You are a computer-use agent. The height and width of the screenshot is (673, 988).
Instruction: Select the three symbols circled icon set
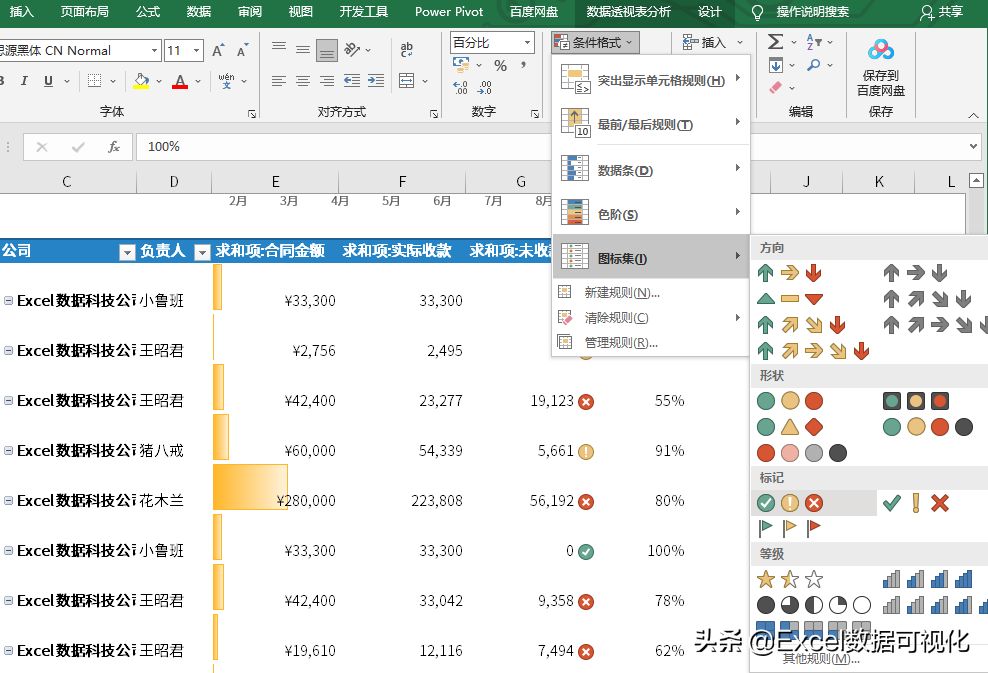point(790,503)
